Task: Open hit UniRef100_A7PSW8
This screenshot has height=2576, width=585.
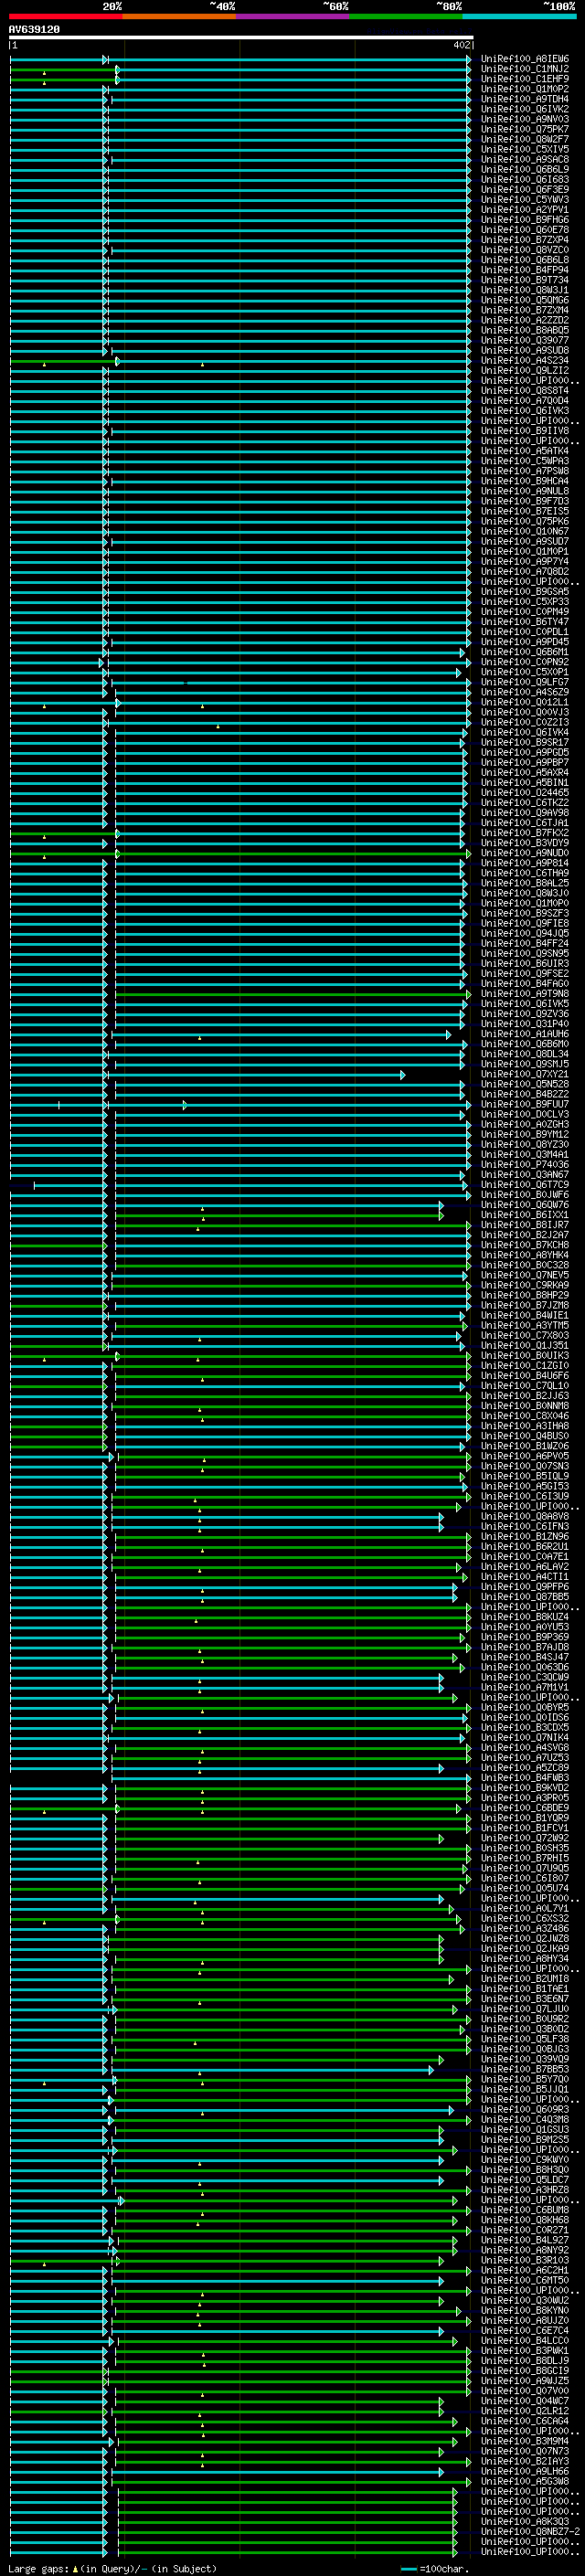Action: tap(525, 471)
